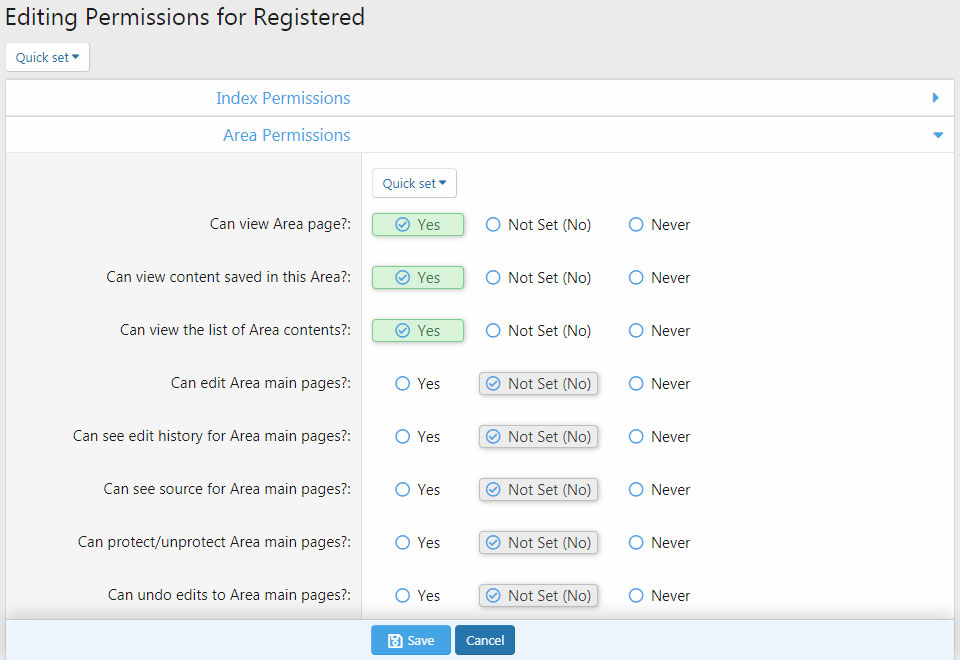Click checked Not Set for undo edits
Image resolution: width=960 pixels, height=660 pixels.
[x=538, y=596]
